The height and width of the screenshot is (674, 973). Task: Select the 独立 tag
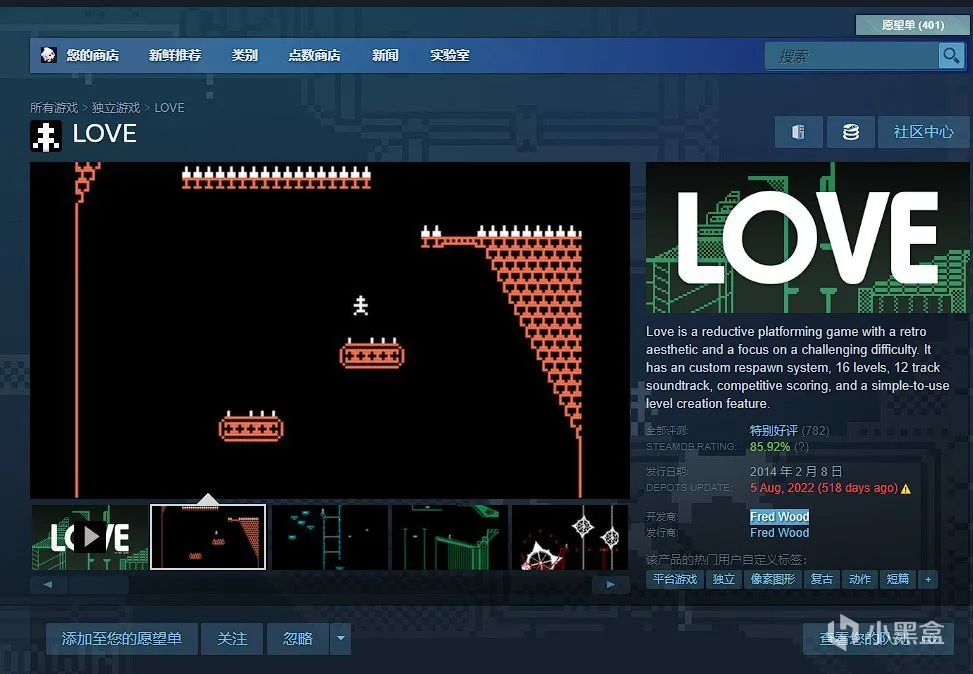(724, 579)
